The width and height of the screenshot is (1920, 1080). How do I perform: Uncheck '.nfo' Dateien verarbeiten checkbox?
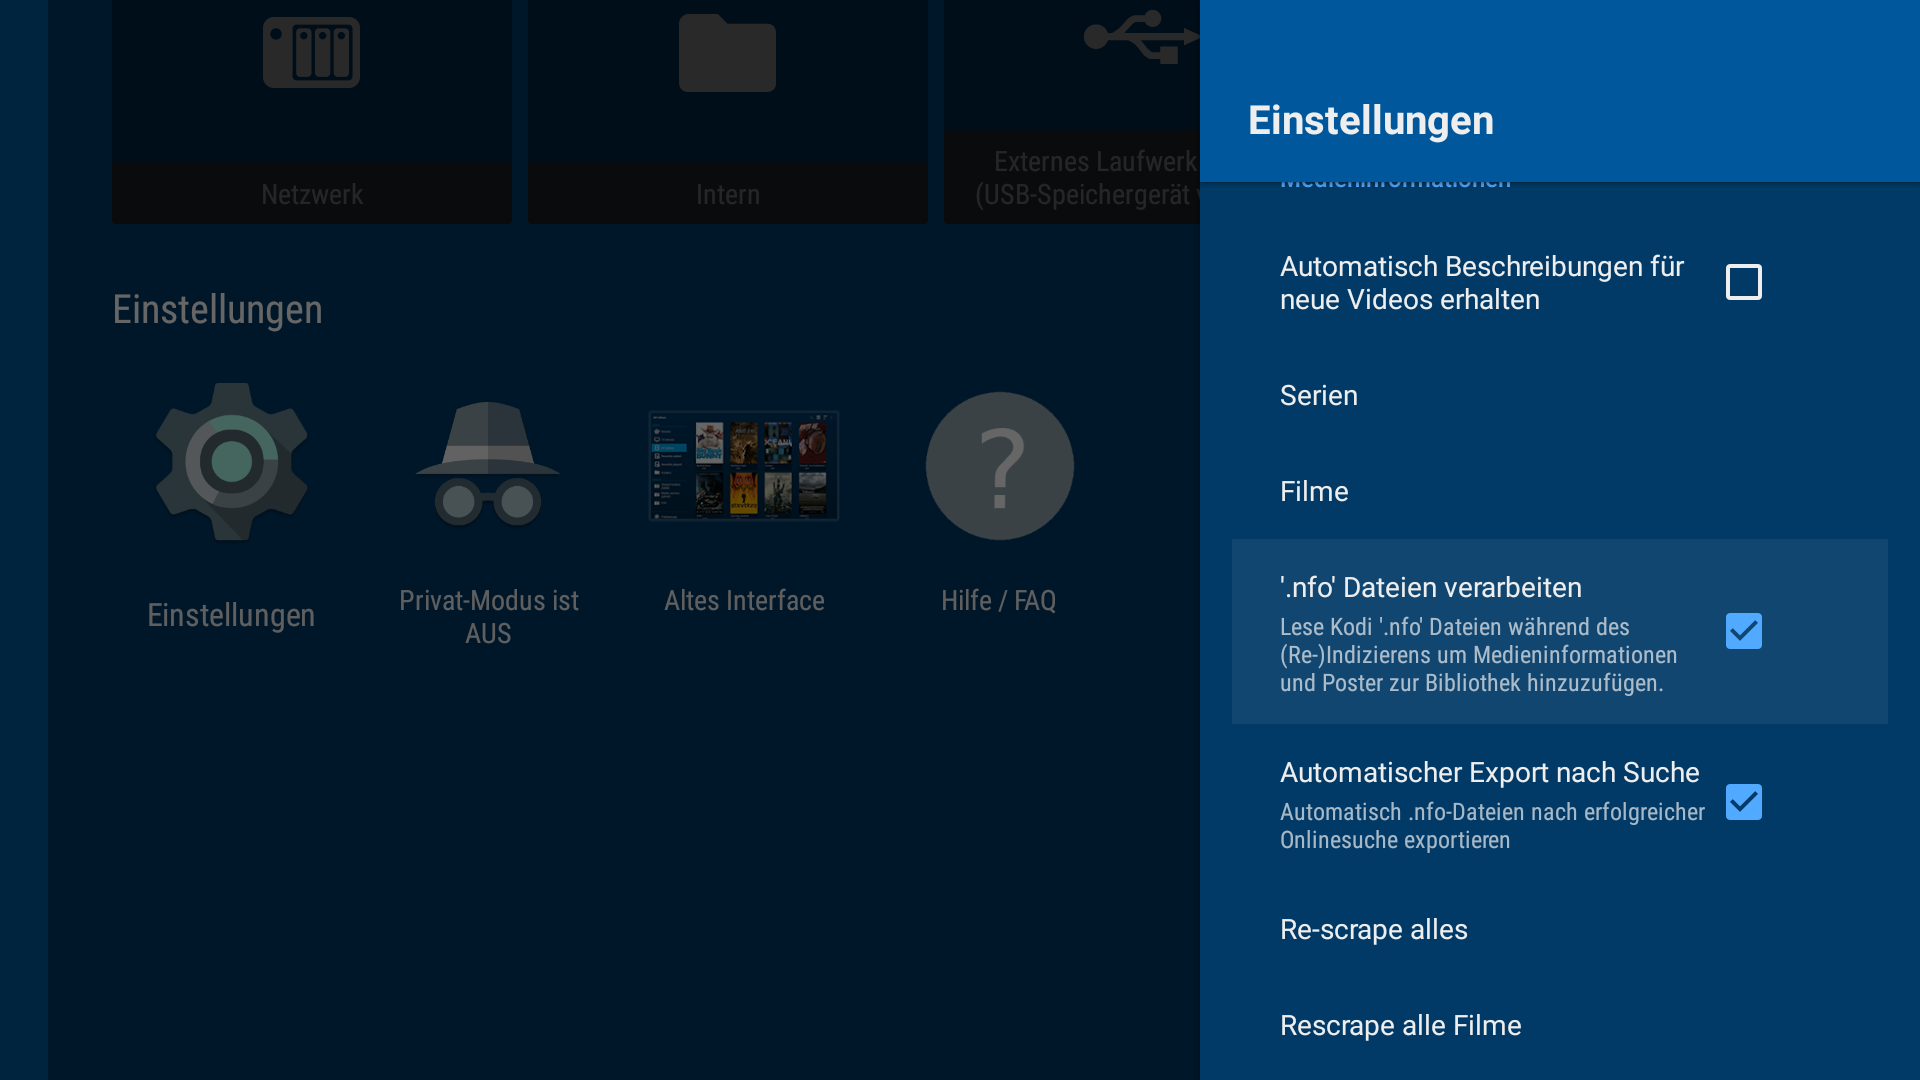coord(1743,631)
